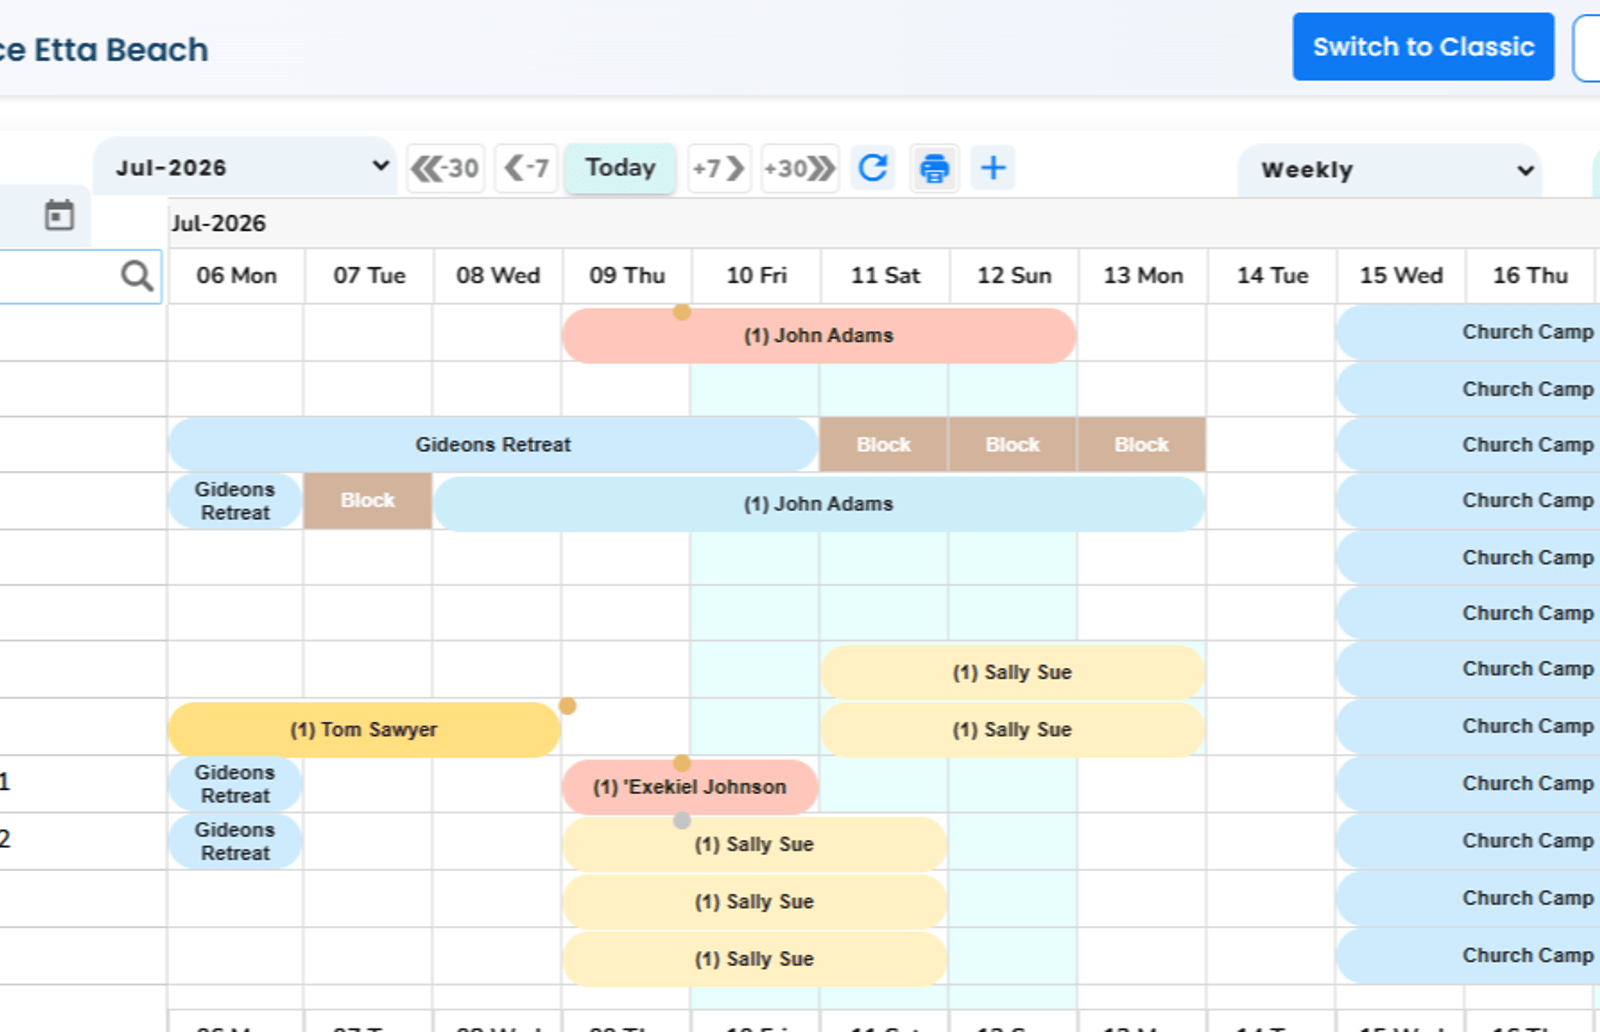Click the Today button
The height and width of the screenshot is (1032, 1600).
click(620, 168)
